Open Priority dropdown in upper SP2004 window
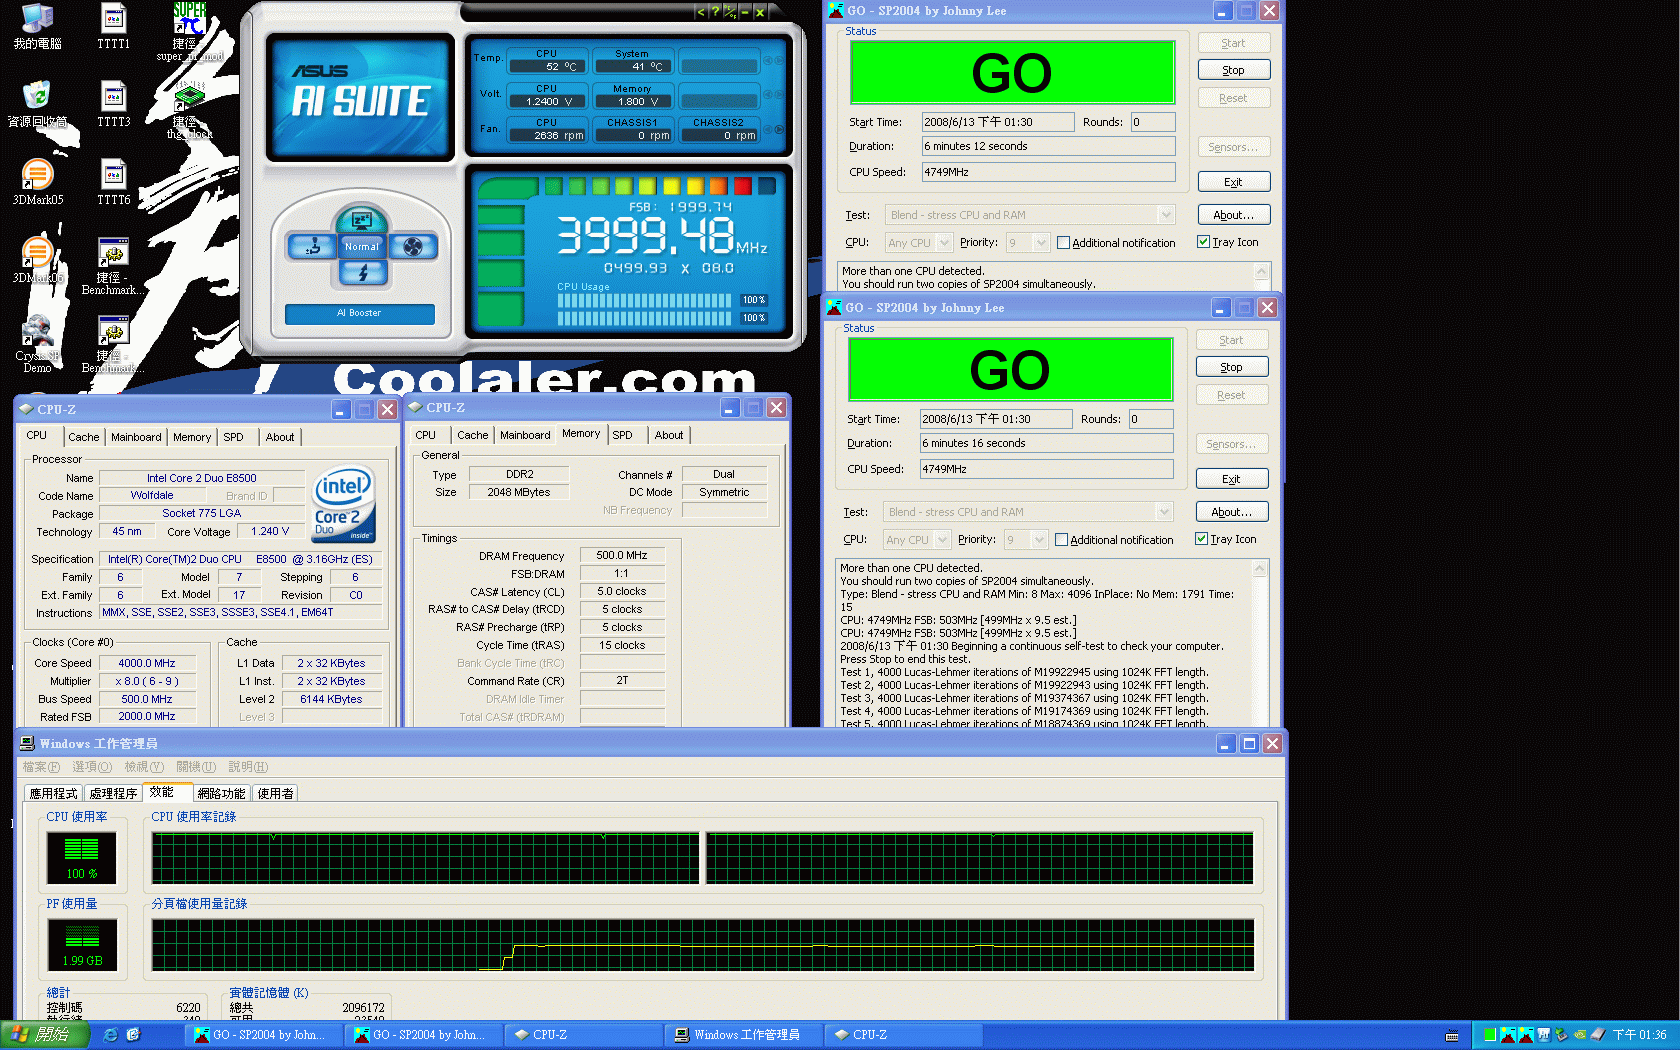 1041,243
